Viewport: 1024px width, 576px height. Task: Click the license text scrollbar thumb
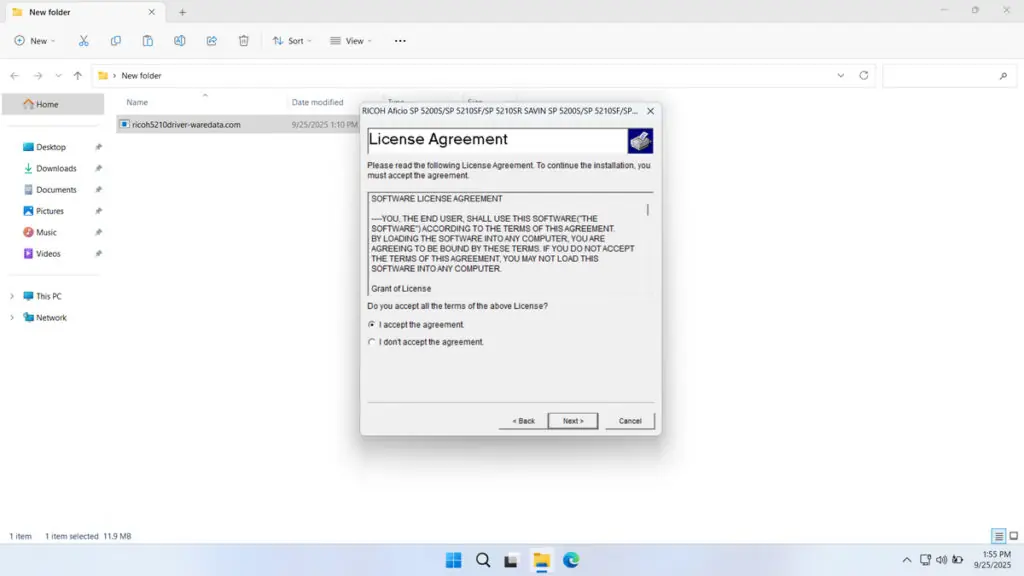pos(648,210)
